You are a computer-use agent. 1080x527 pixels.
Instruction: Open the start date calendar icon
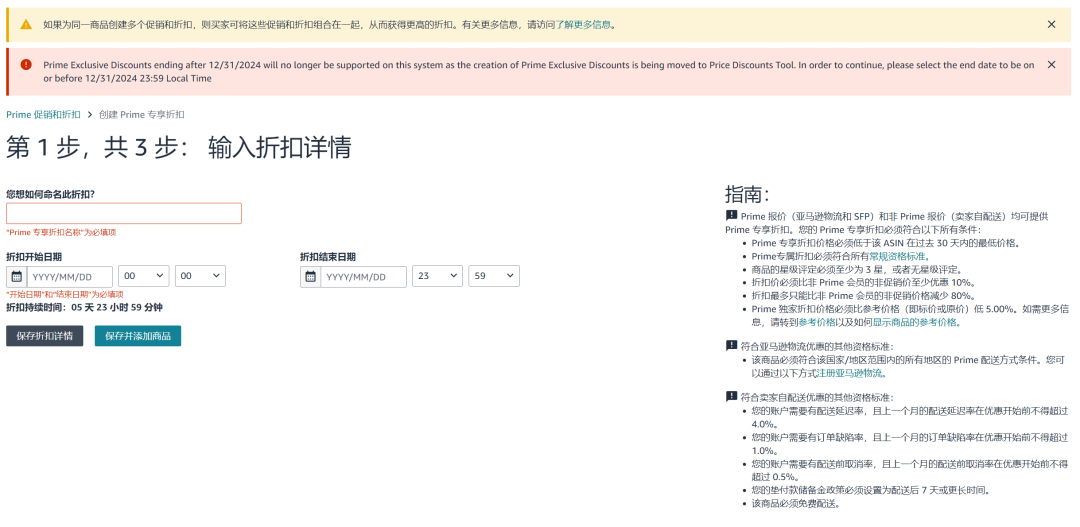(17, 276)
